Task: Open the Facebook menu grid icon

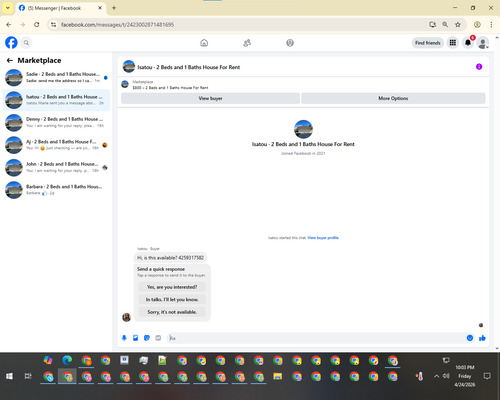Action: 453,43
